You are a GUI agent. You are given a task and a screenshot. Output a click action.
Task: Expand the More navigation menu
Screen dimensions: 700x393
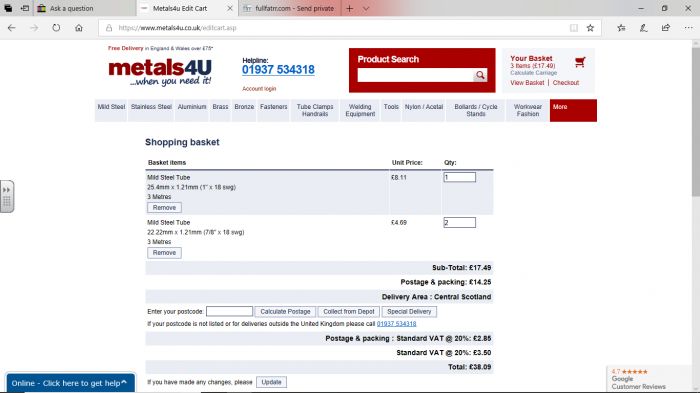coord(573,110)
